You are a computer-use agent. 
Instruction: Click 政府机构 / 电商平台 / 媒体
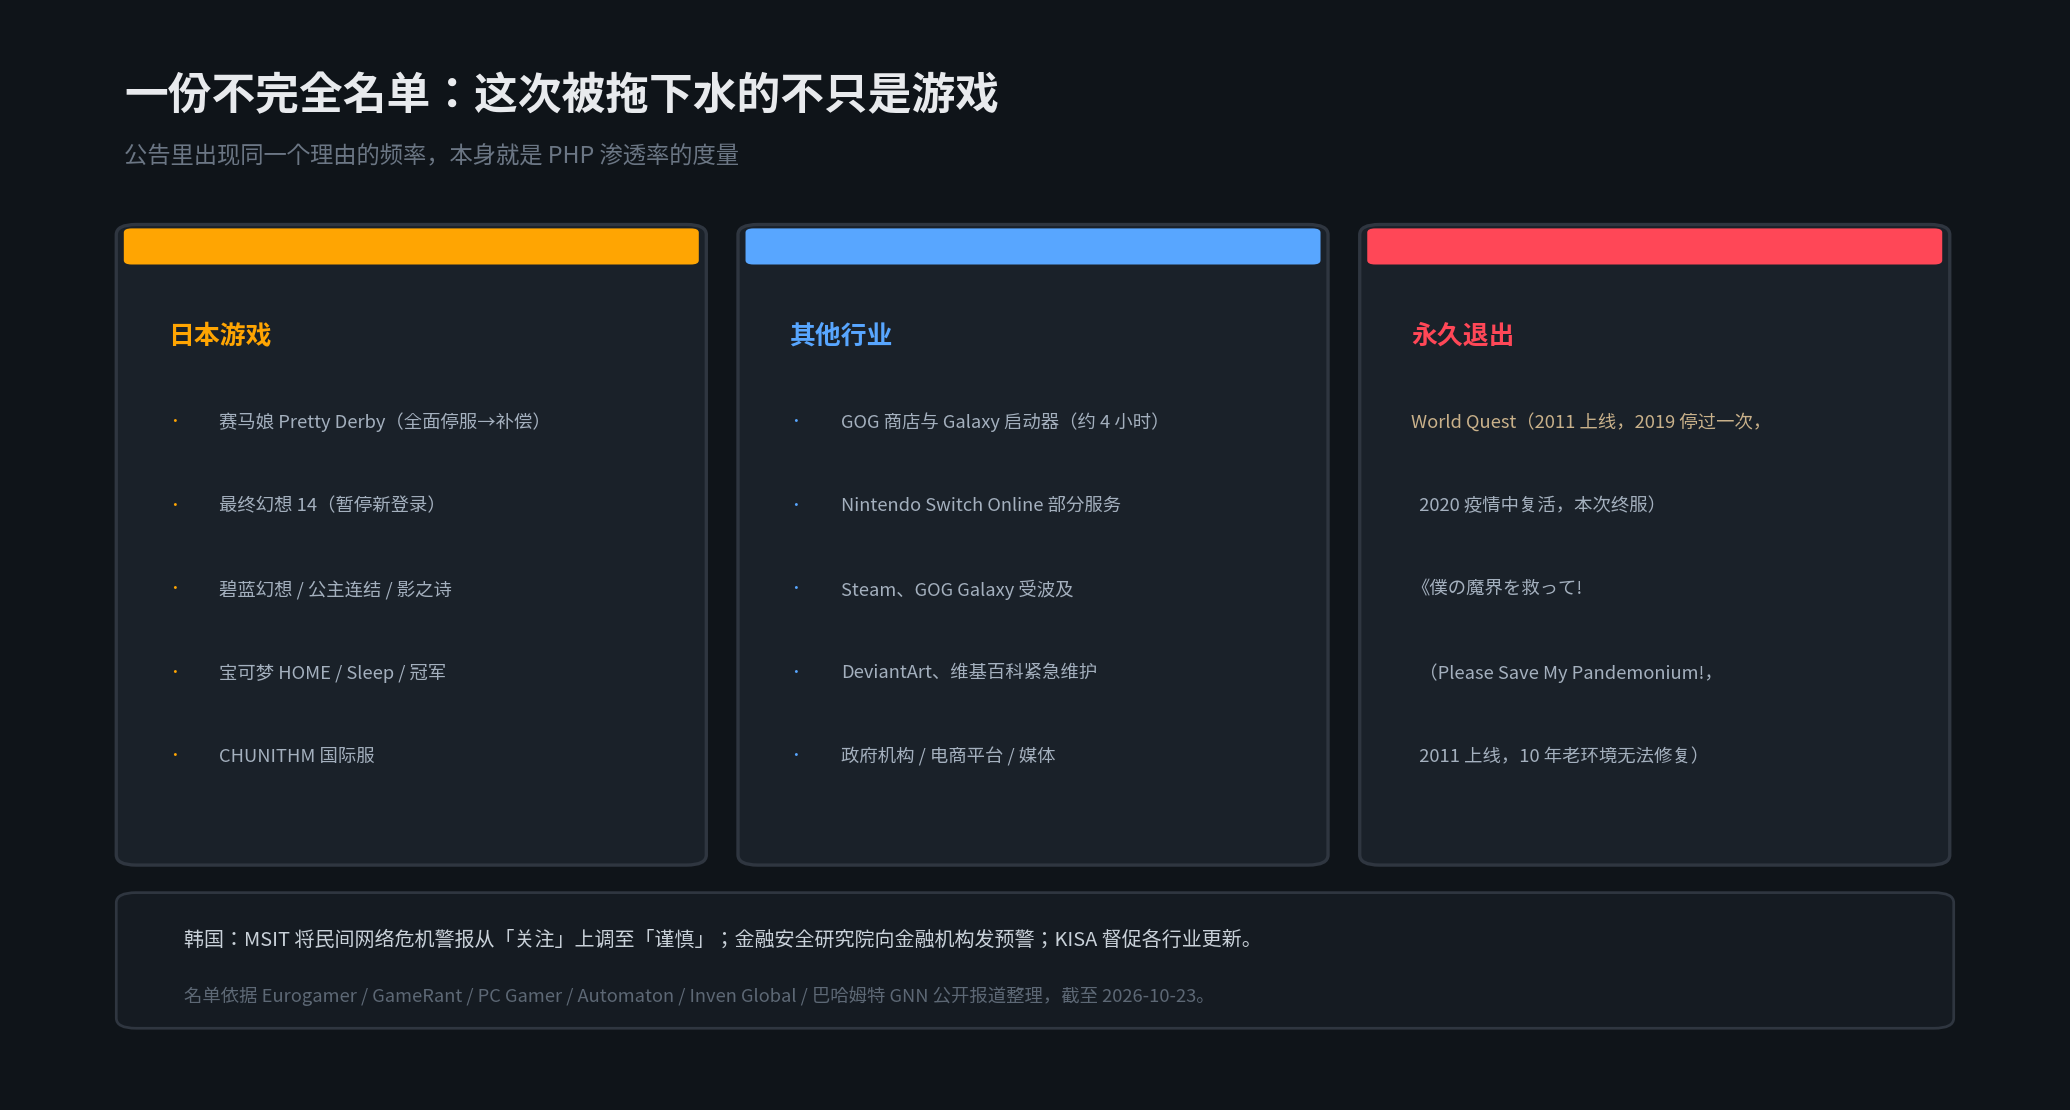[948, 755]
